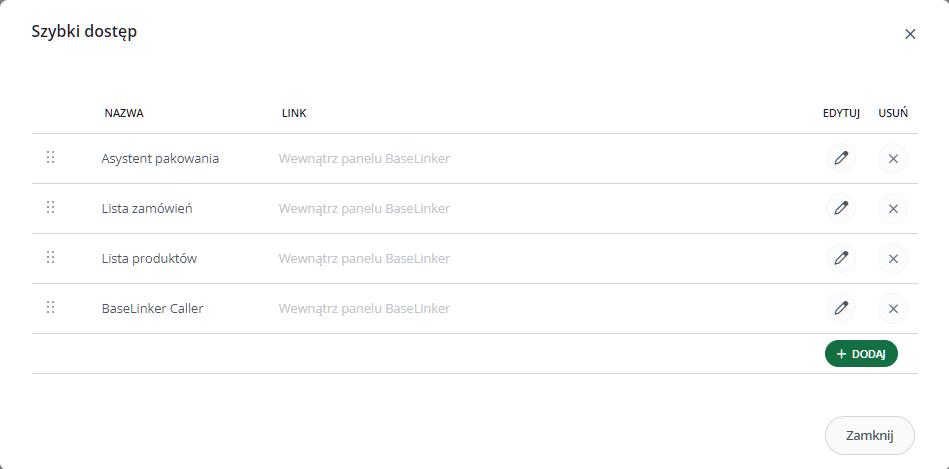This screenshot has height=469, width=949.
Task: Close dialog with the Zamknij button
Action: pos(870,435)
